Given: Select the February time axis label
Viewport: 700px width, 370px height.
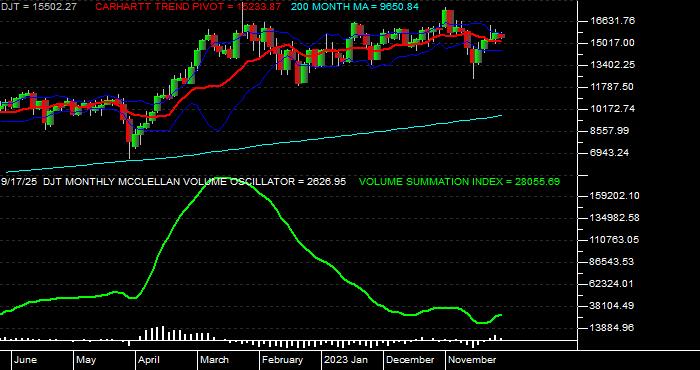Looking at the screenshot, I should [x=282, y=360].
